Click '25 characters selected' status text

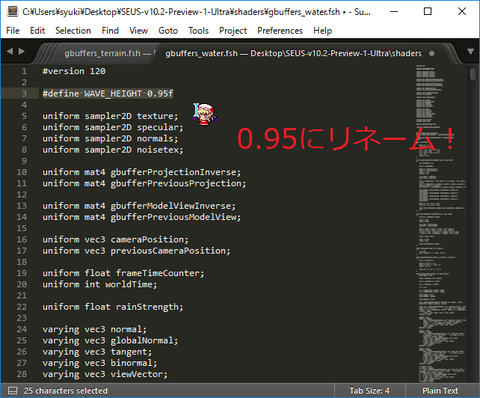pos(66,390)
